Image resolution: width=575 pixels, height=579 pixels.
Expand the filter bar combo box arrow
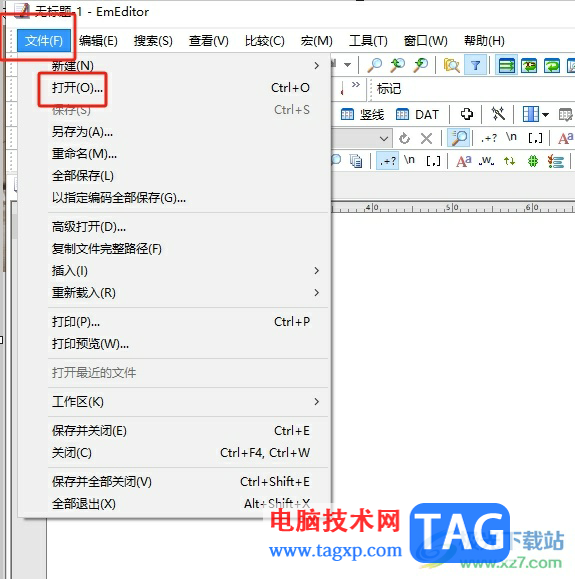coord(384,139)
